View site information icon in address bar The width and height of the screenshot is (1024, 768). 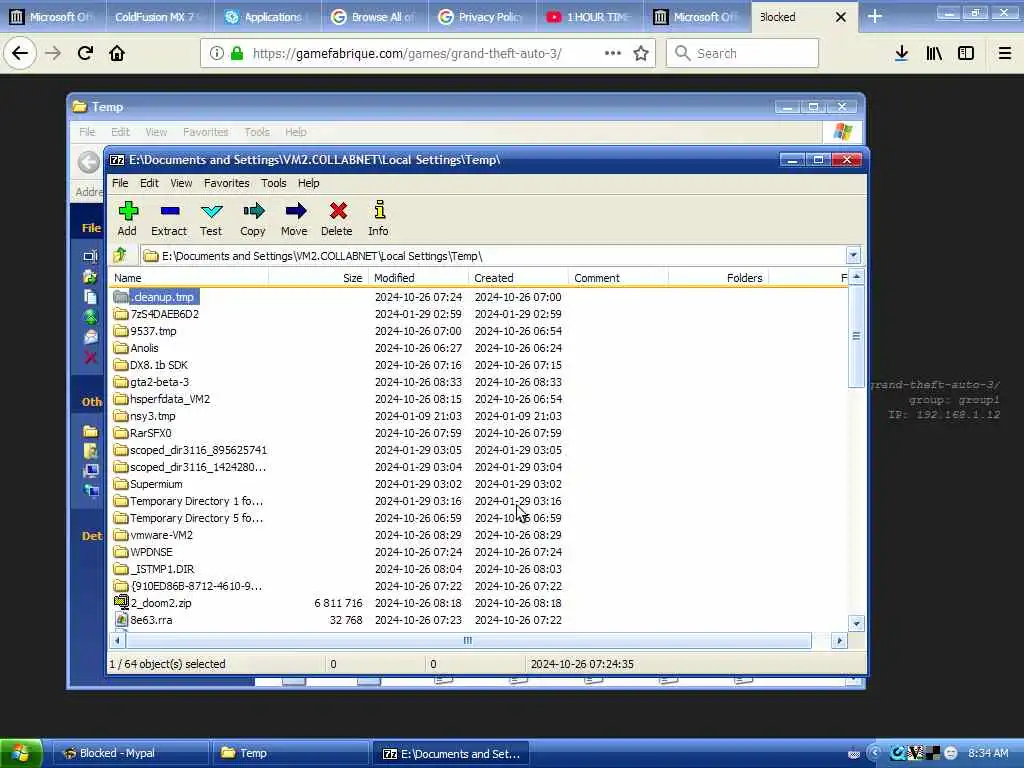click(x=216, y=53)
